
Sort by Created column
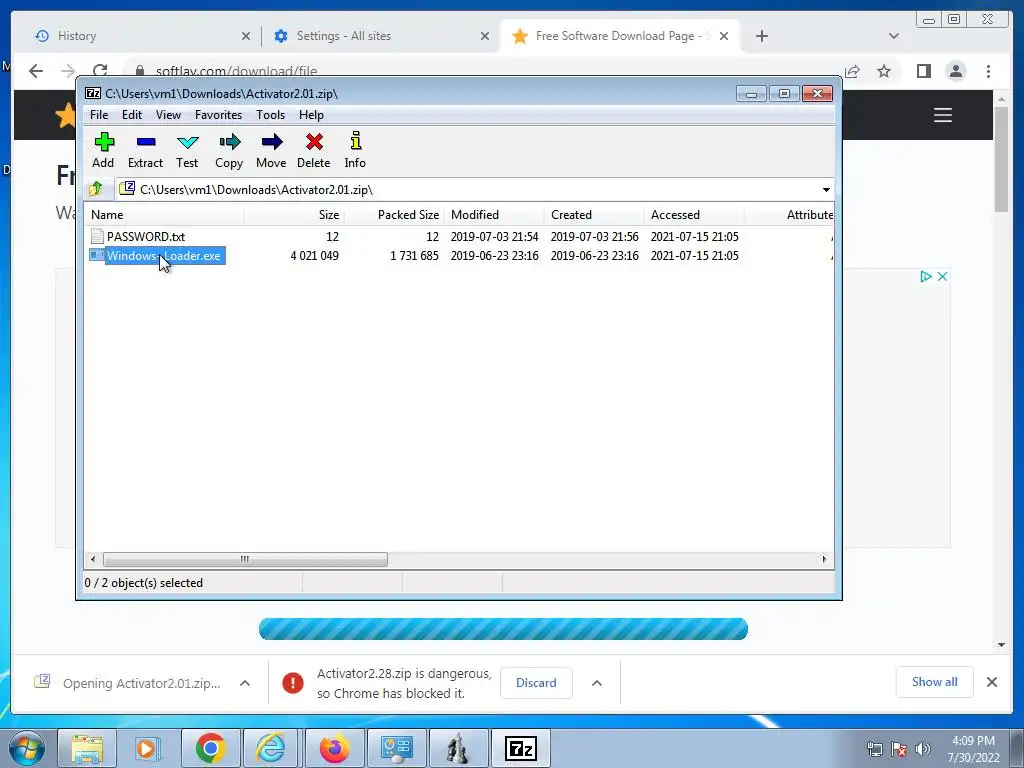594,215
